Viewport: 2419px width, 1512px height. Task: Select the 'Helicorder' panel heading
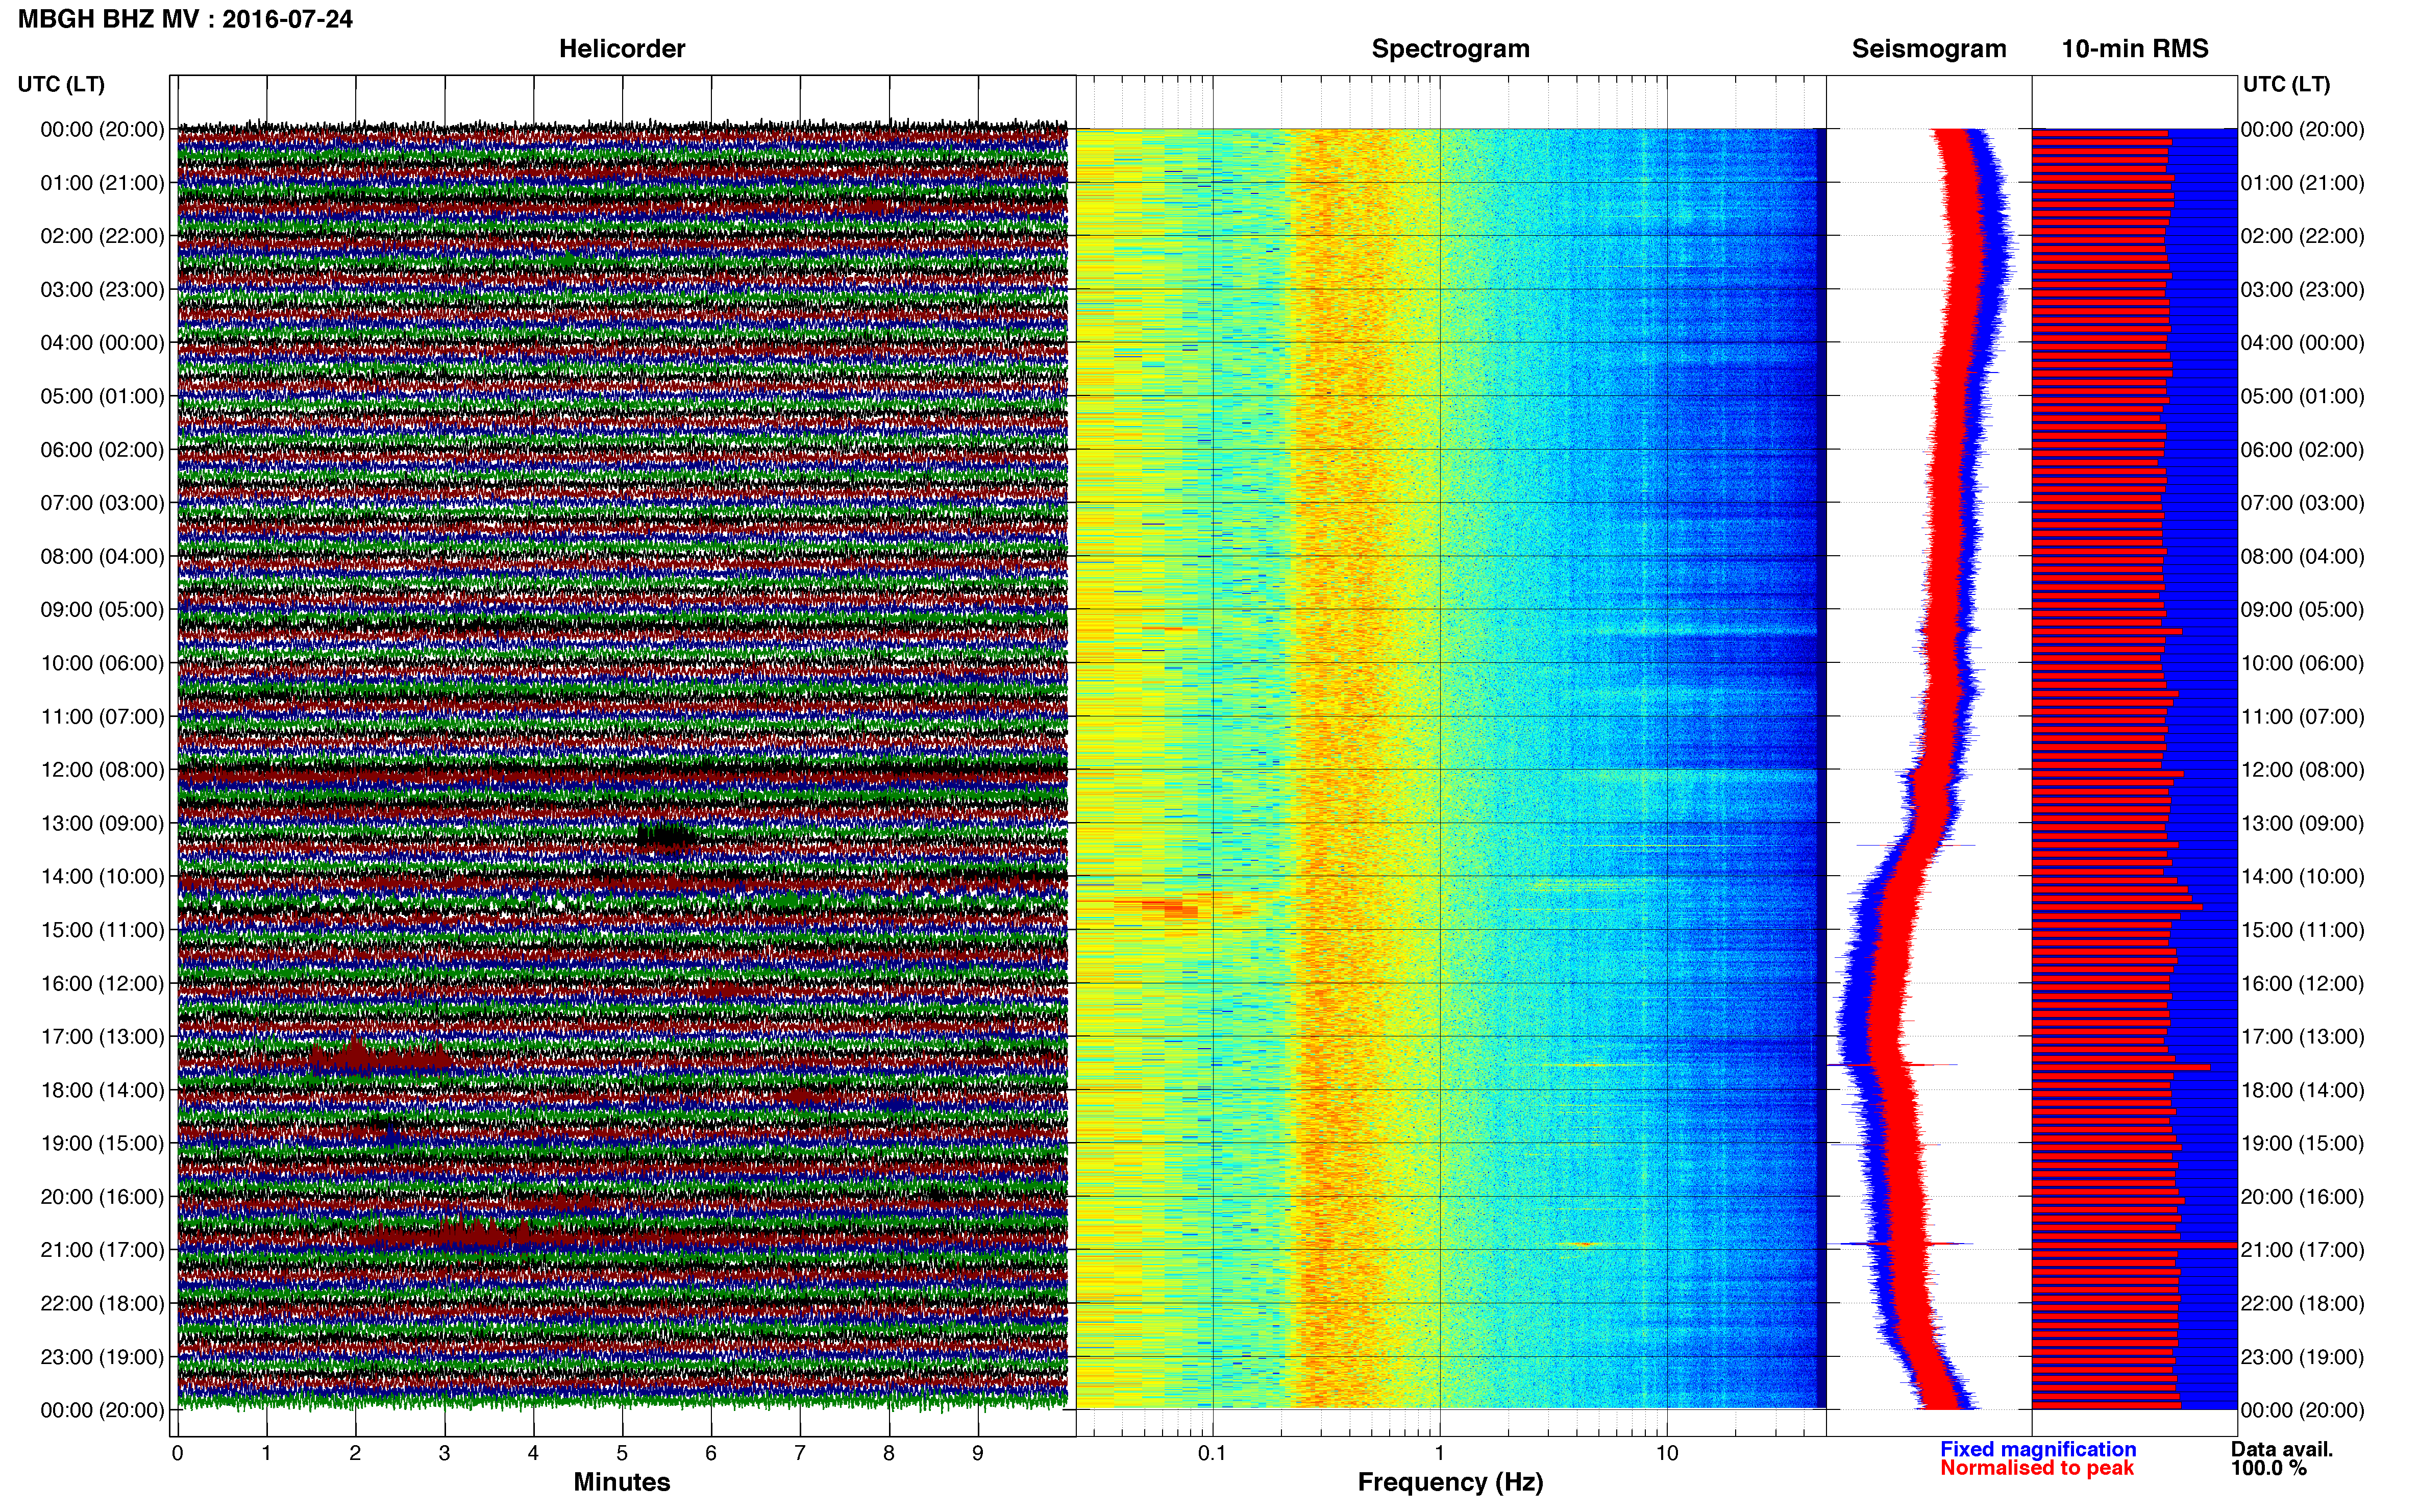pos(622,49)
